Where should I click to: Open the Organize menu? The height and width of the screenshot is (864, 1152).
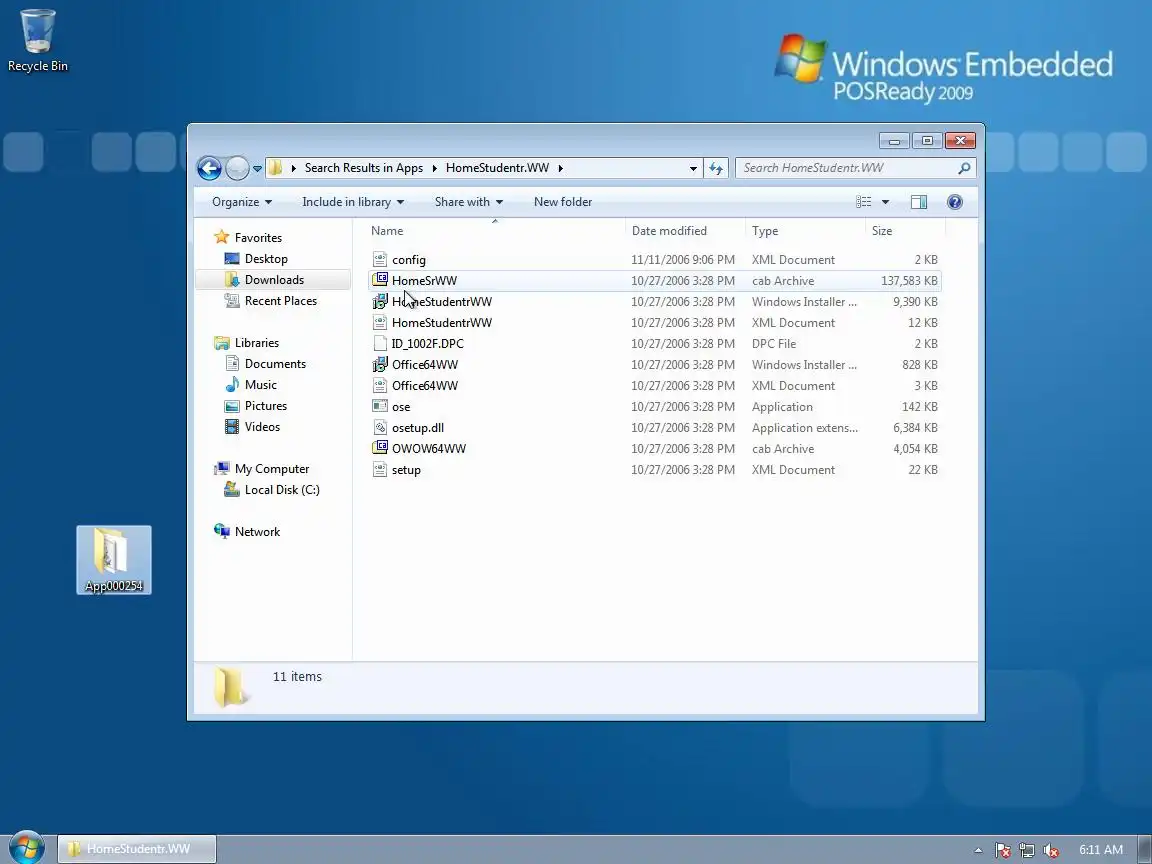[x=242, y=202]
